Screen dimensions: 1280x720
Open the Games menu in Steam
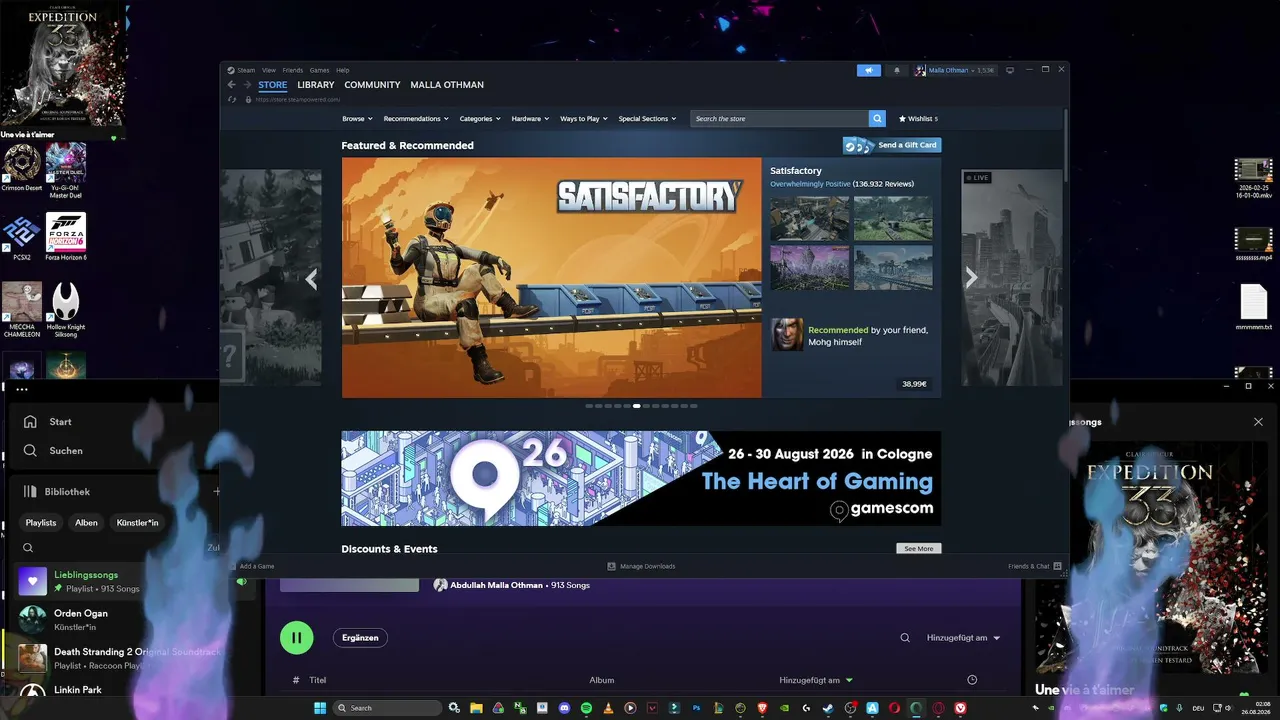click(320, 70)
